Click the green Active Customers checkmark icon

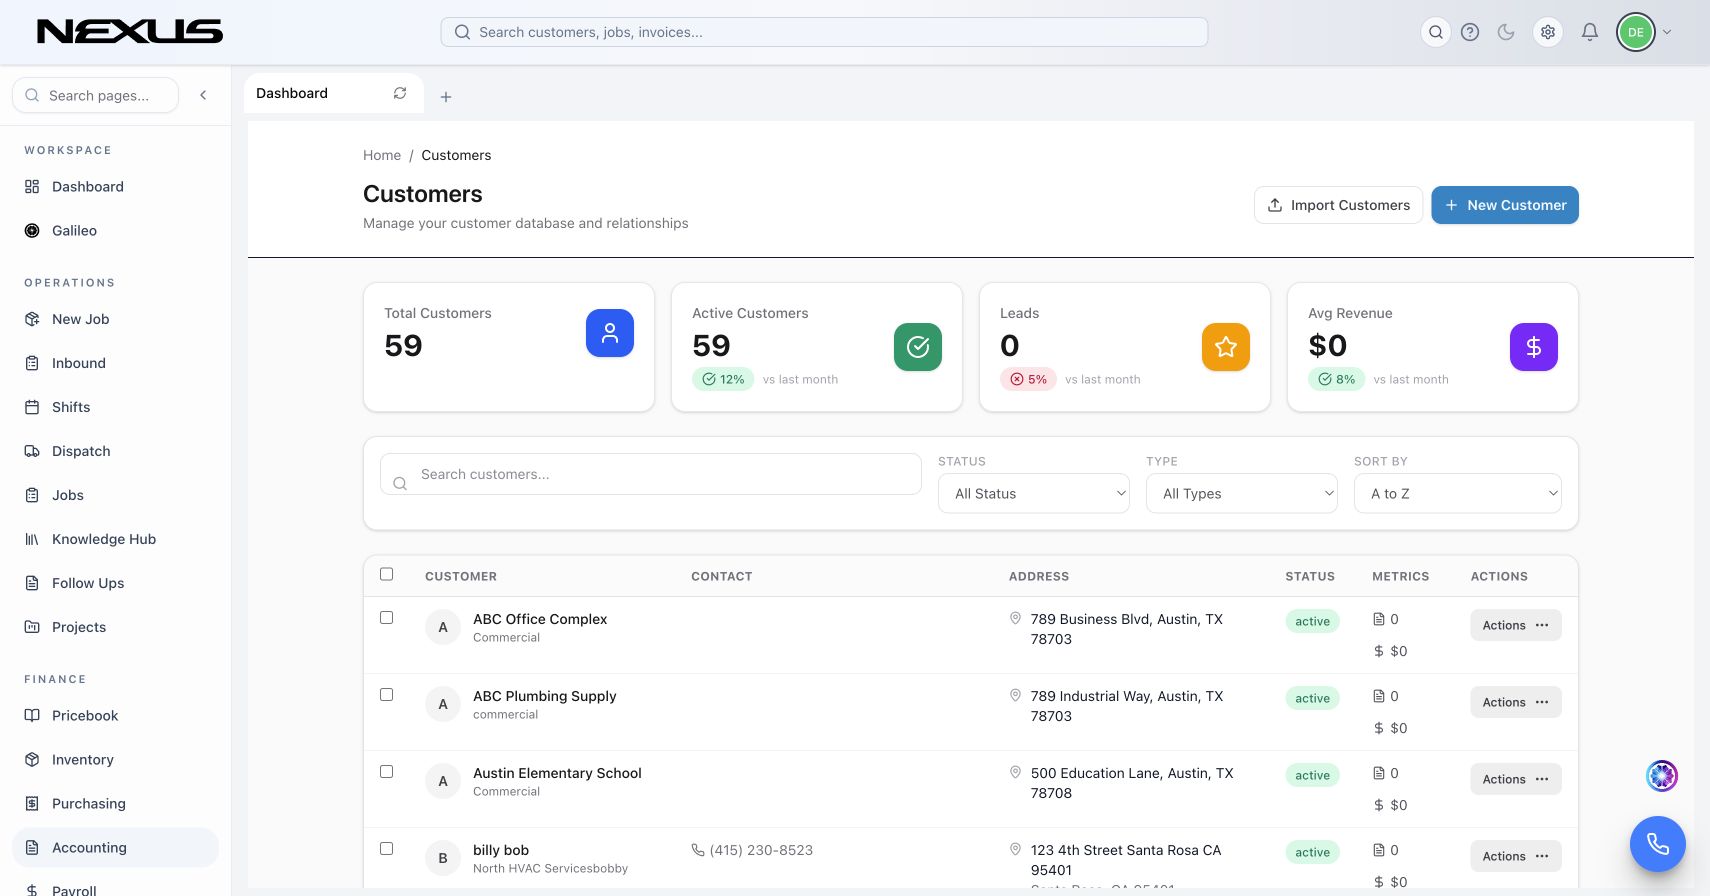918,347
